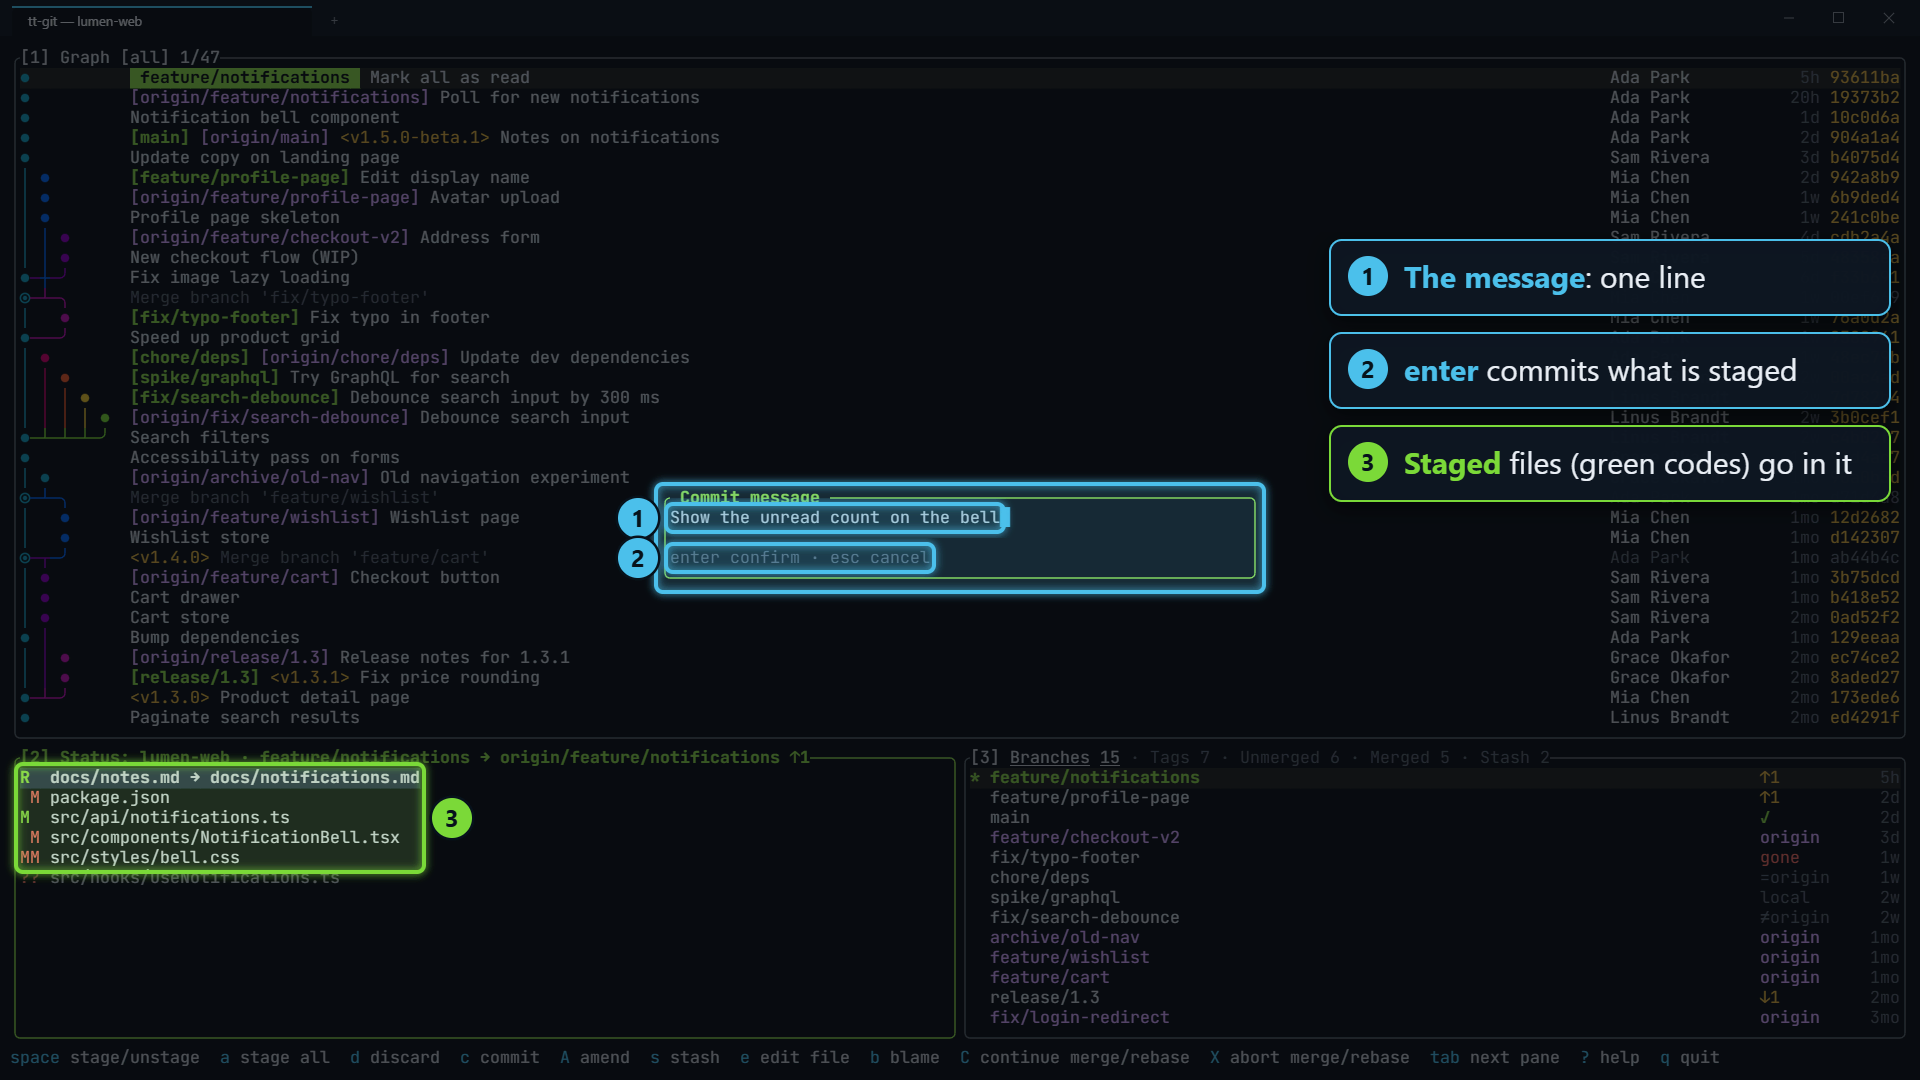This screenshot has width=1920, height=1080.
Task: Select commit 'Update dev dependencies'
Action: [x=960, y=357]
